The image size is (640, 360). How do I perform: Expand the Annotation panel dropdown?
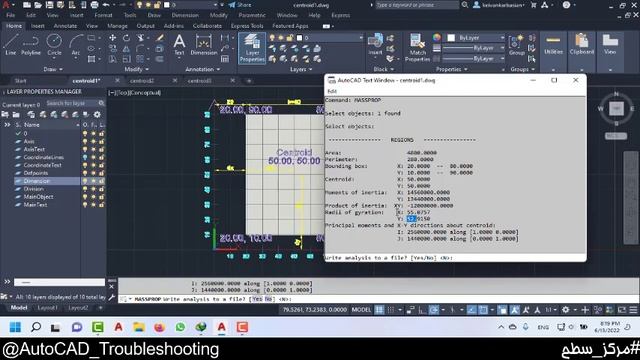[x=202, y=69]
